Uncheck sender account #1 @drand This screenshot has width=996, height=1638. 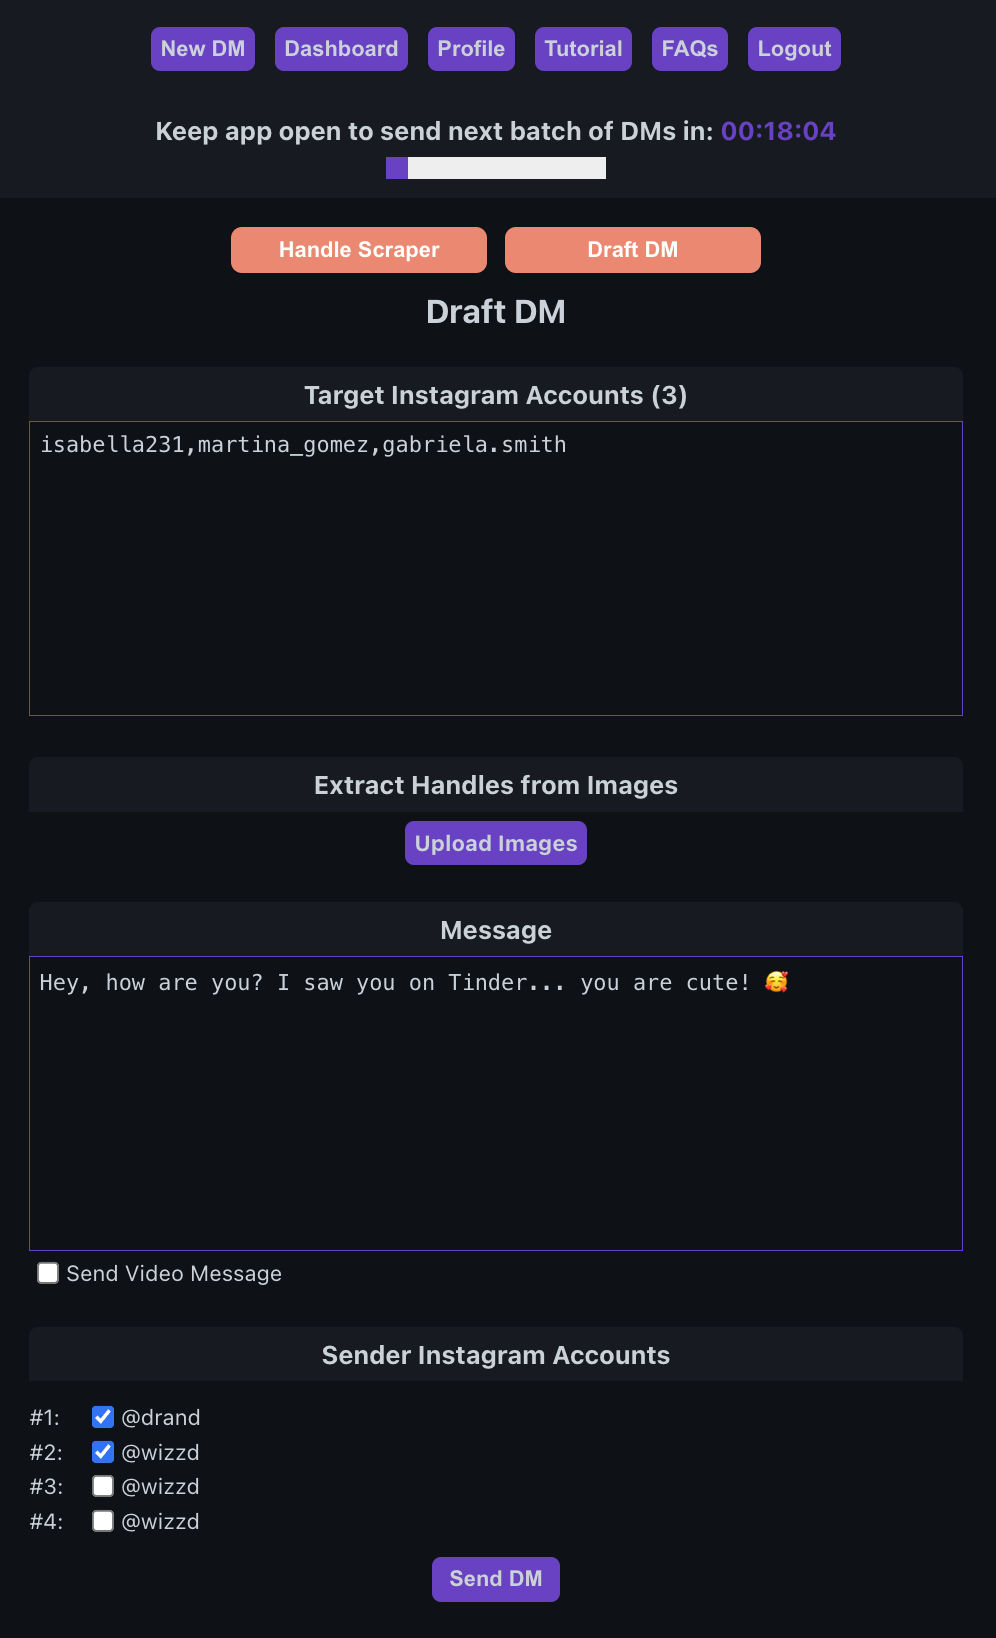click(x=103, y=1417)
